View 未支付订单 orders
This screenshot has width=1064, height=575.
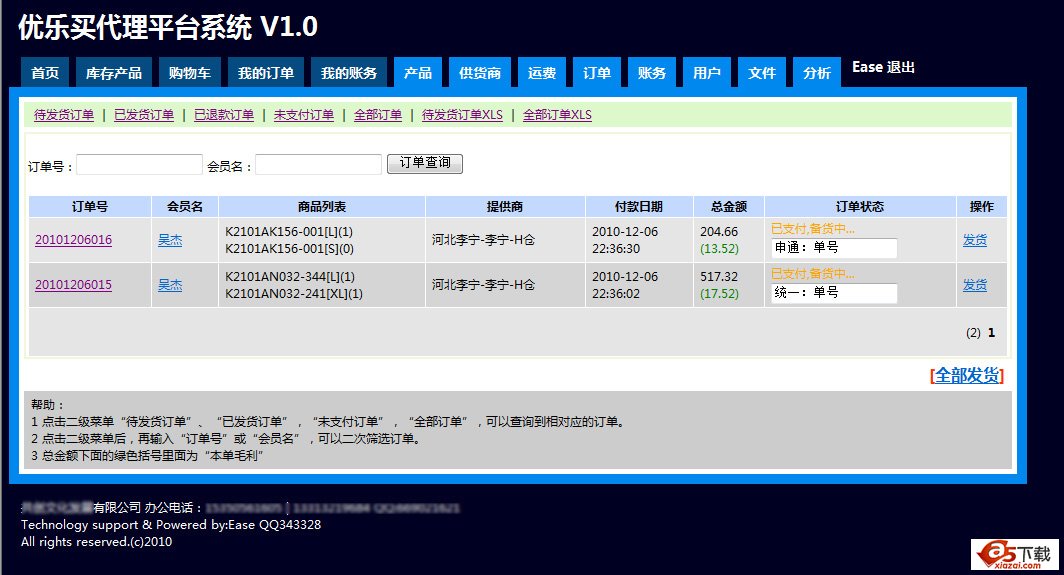pos(304,115)
